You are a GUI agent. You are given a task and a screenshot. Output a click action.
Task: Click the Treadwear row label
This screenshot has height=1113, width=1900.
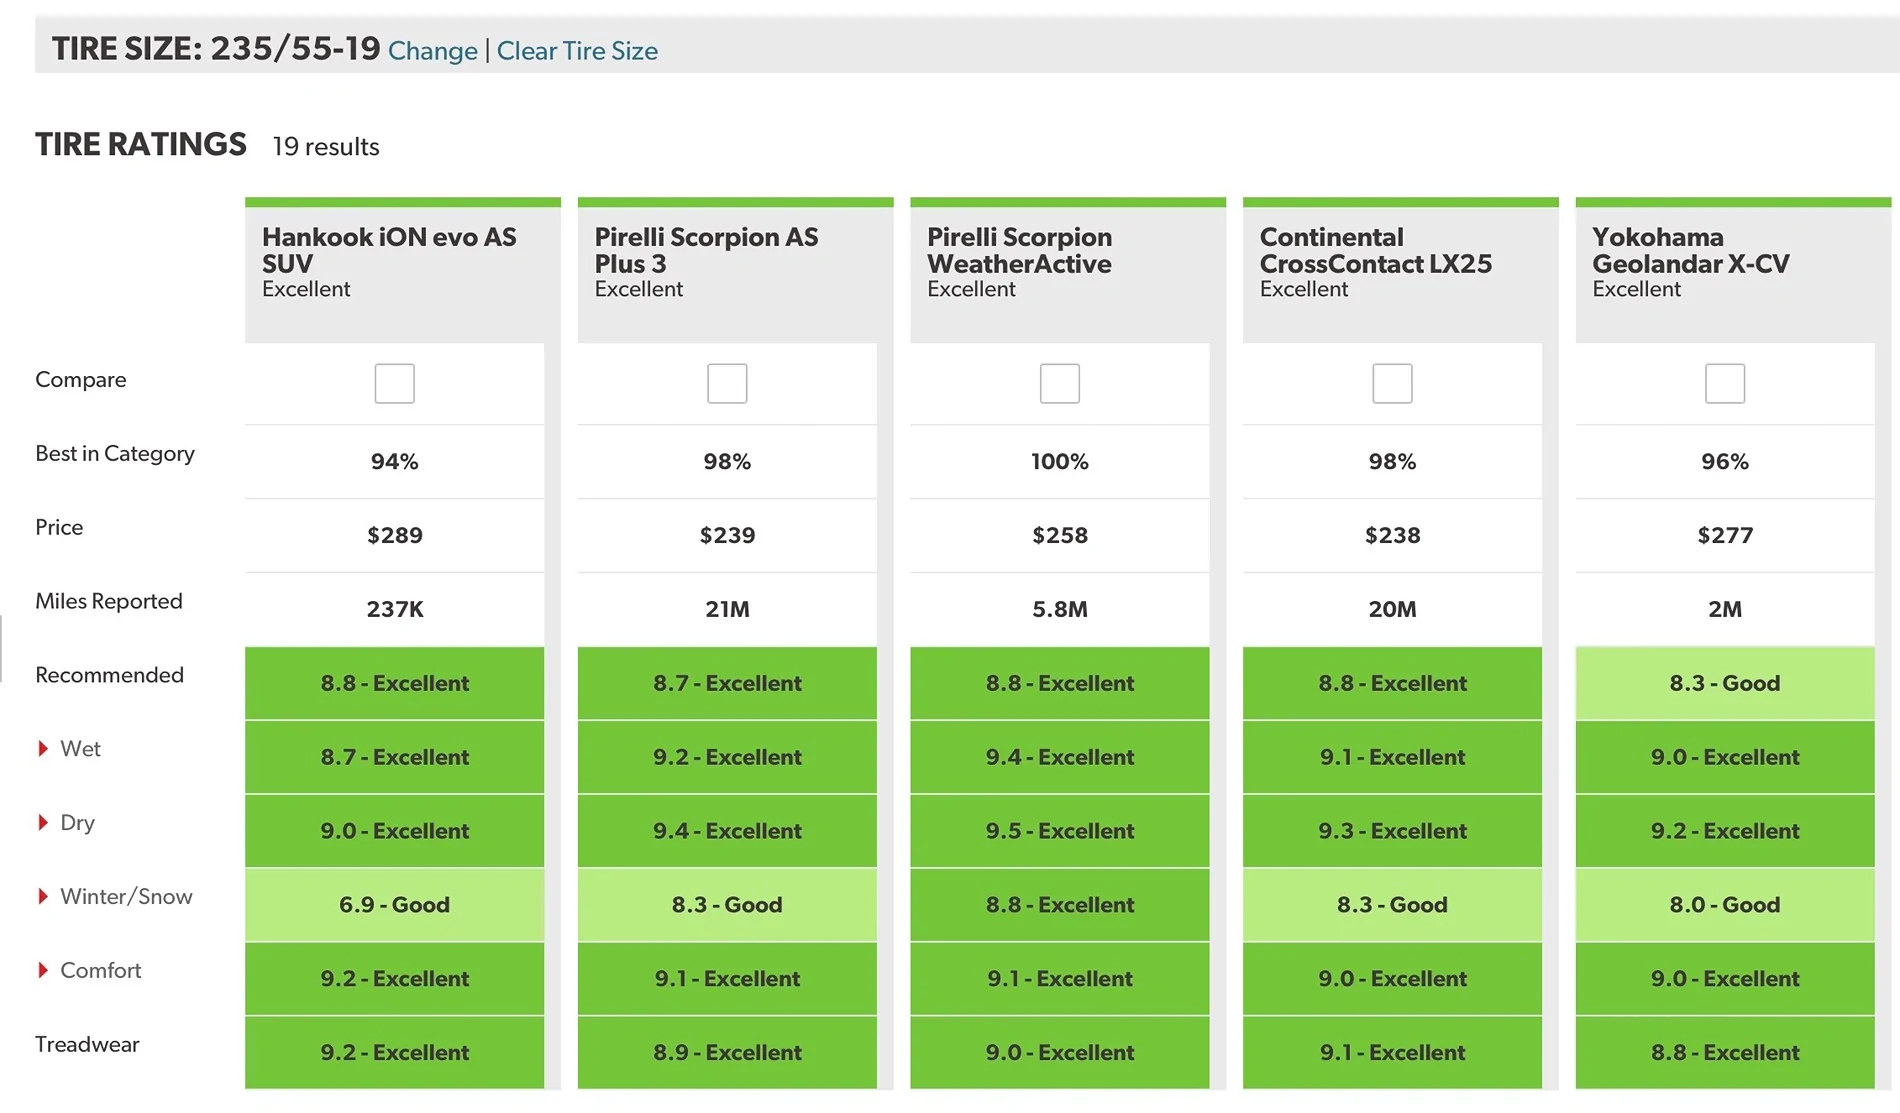[87, 1044]
